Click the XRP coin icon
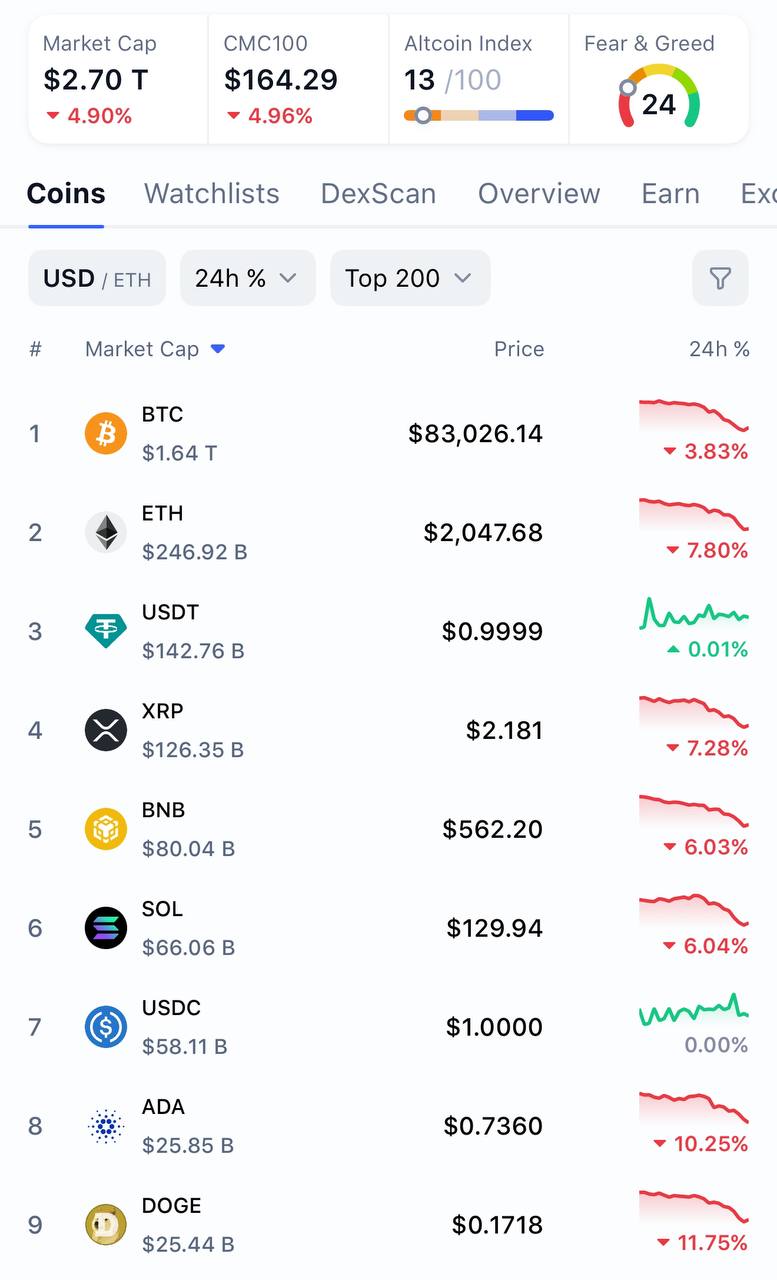The height and width of the screenshot is (1280, 777). pos(105,730)
